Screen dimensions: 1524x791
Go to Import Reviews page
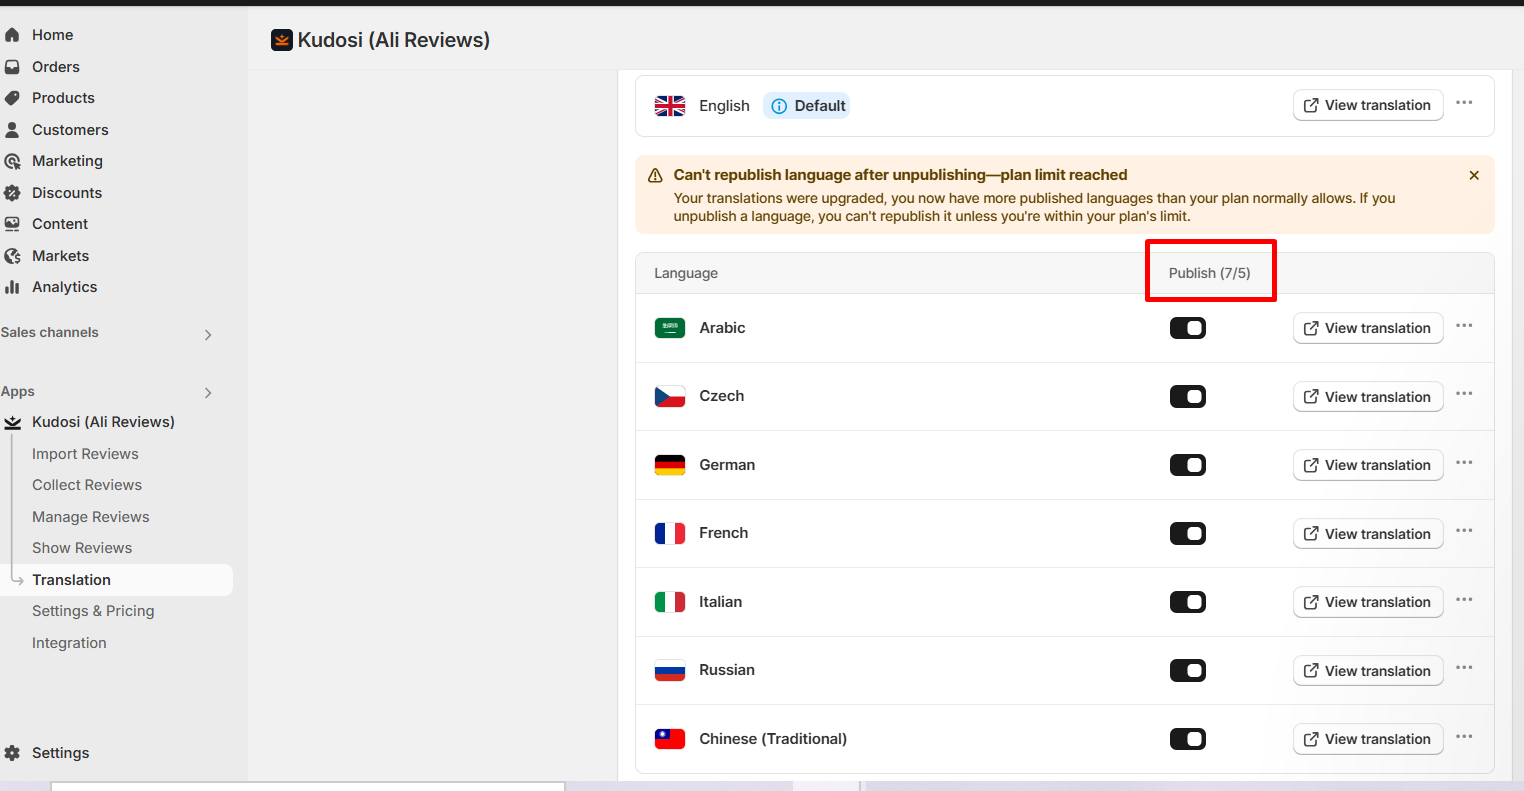pyautogui.click(x=85, y=454)
